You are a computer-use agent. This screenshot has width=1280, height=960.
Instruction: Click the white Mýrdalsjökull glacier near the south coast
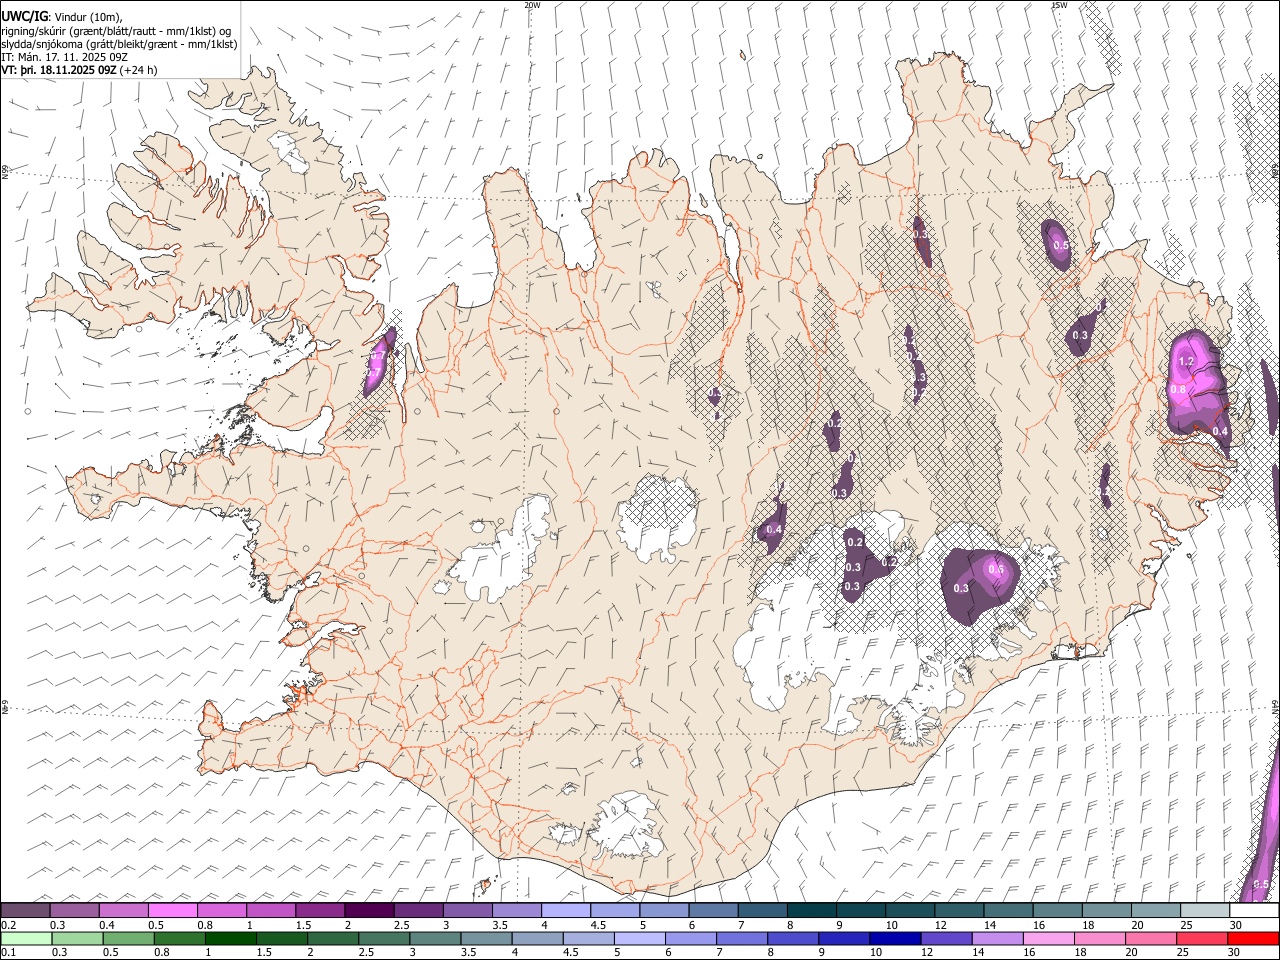point(625,826)
